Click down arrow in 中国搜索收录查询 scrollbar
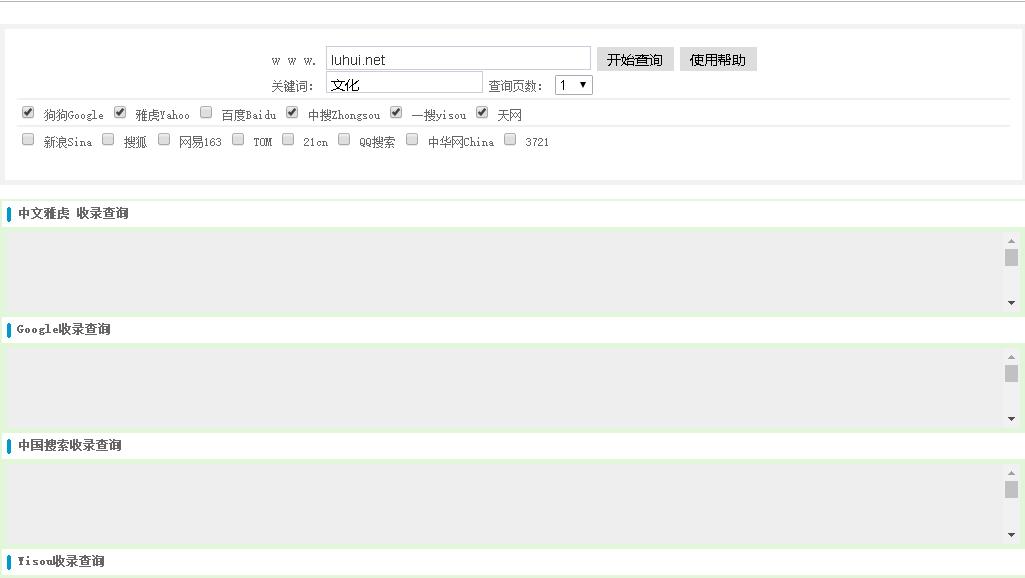The width and height of the screenshot is (1025, 578). pos(1011,534)
